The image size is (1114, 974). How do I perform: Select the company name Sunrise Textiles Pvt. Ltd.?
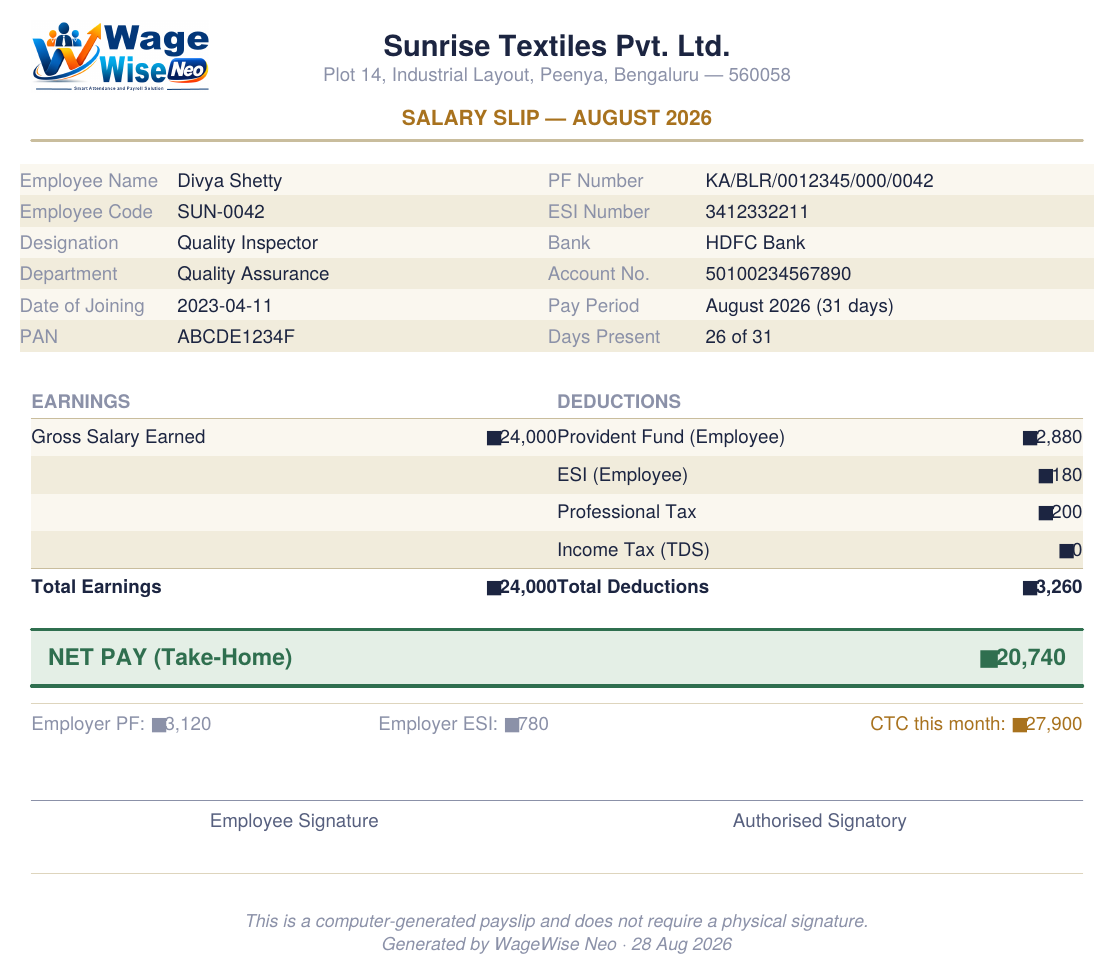(x=556, y=45)
